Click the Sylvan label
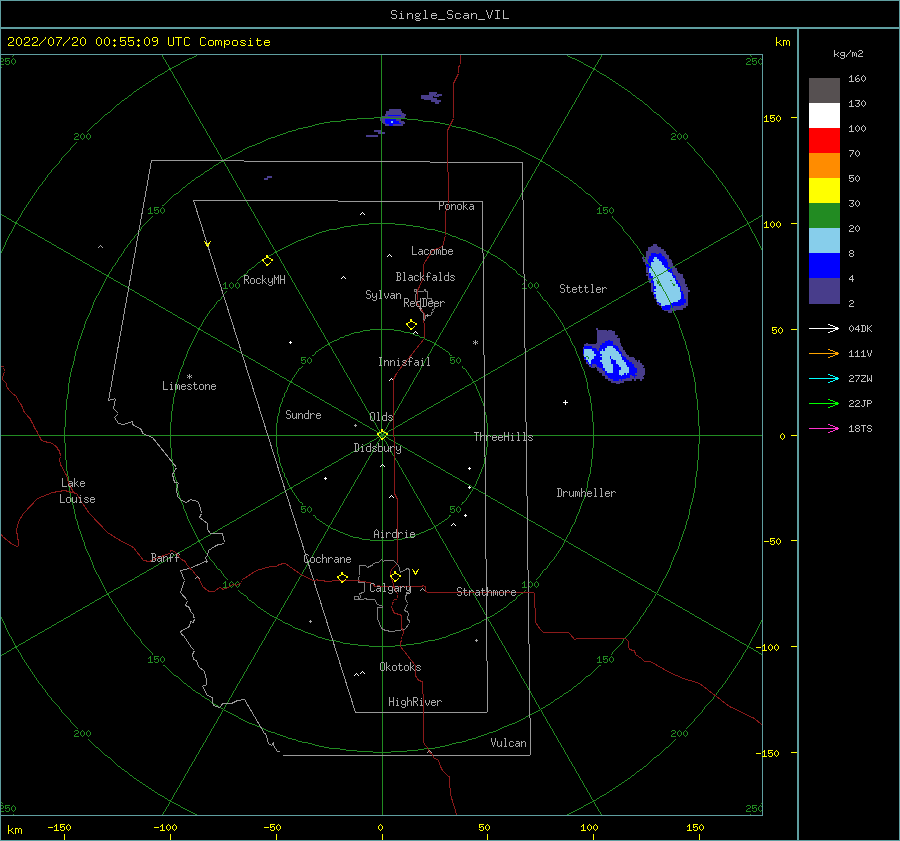This screenshot has width=900, height=841. tap(383, 295)
